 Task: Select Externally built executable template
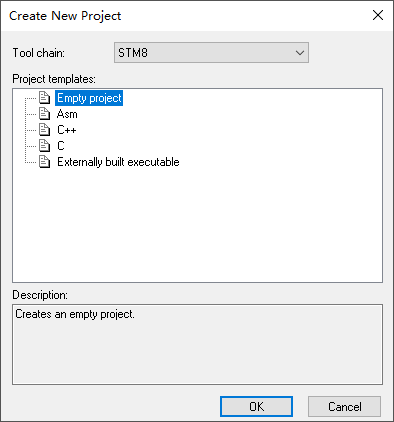118,162
